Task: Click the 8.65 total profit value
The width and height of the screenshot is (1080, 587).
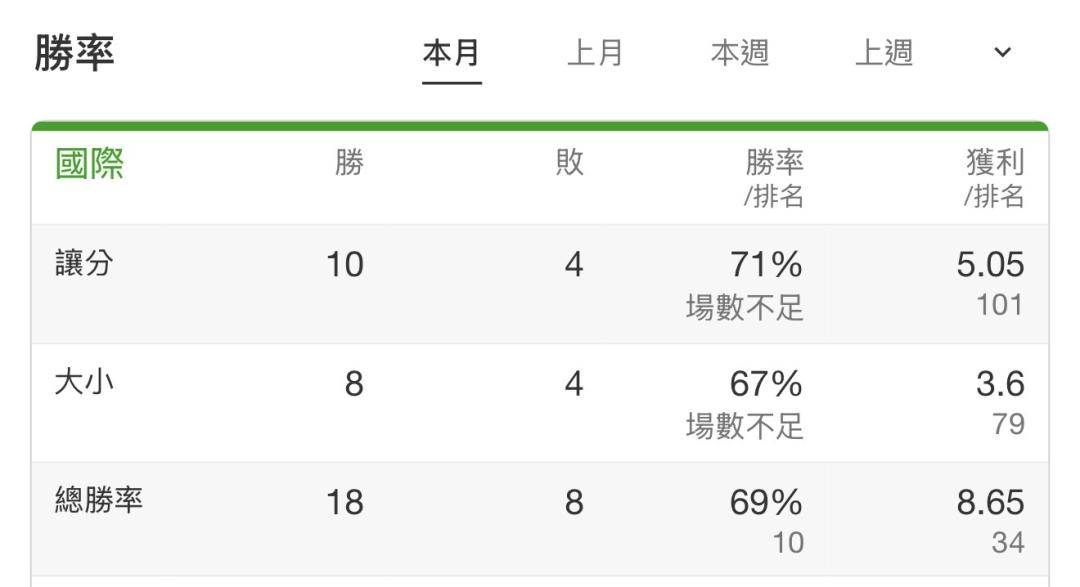Action: tap(990, 502)
